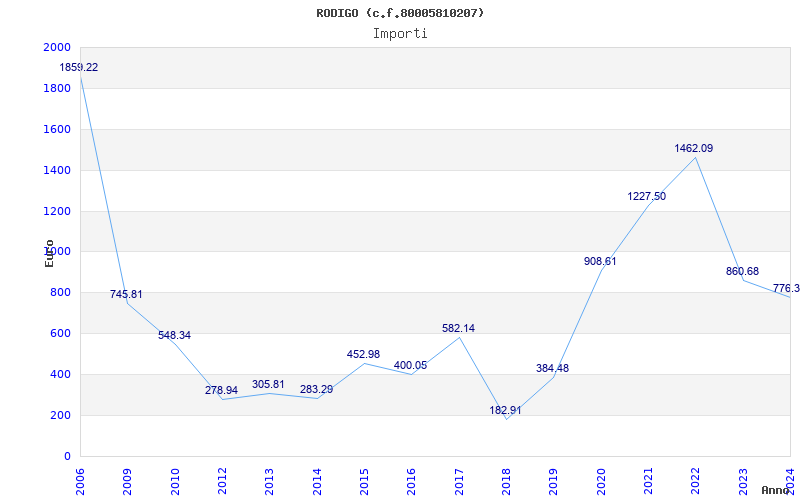Click the data label 1227.50
The height and width of the screenshot is (500, 800).
pyautogui.click(x=646, y=196)
